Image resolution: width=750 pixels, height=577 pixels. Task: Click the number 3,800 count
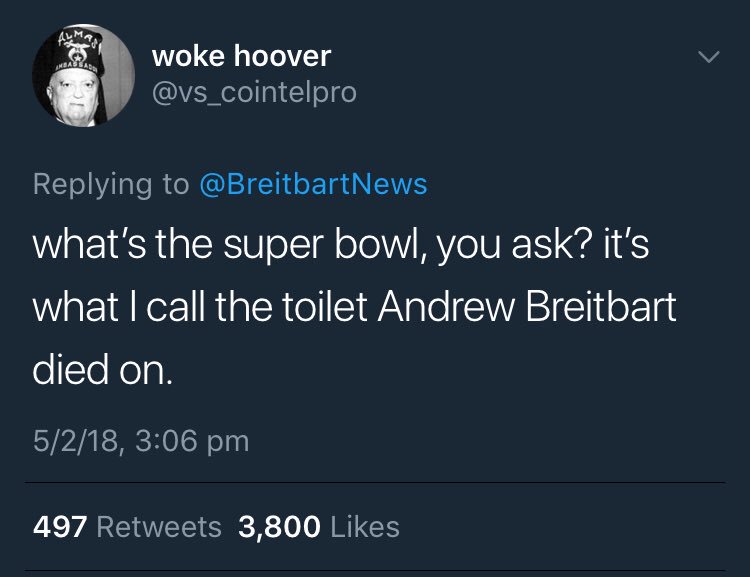tap(279, 527)
